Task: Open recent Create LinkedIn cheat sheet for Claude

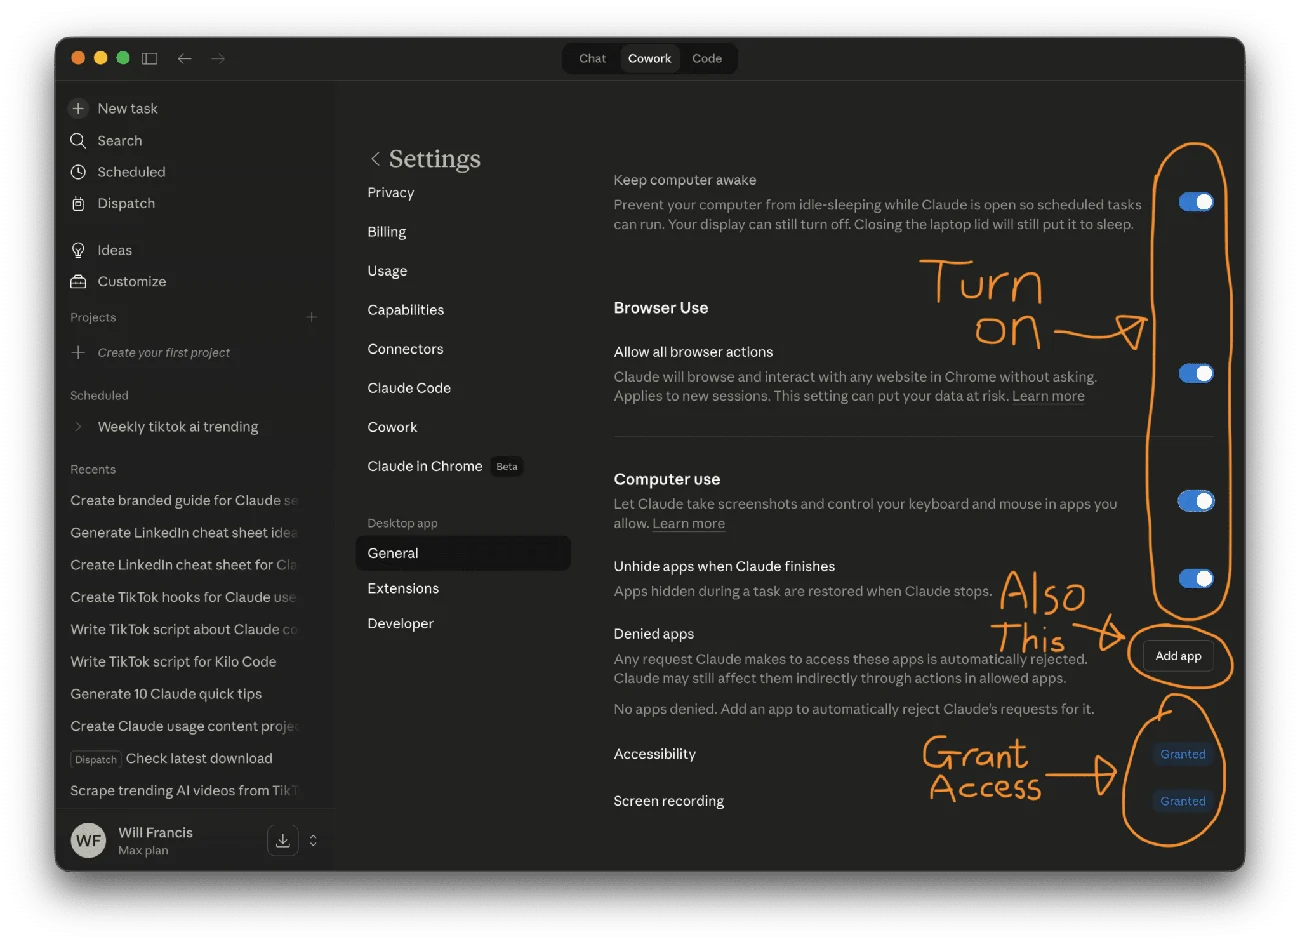Action: coord(184,565)
